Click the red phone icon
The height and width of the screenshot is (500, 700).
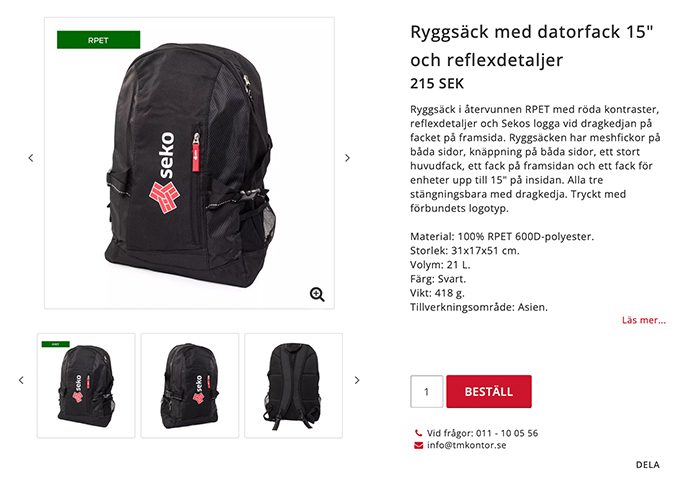[418, 433]
